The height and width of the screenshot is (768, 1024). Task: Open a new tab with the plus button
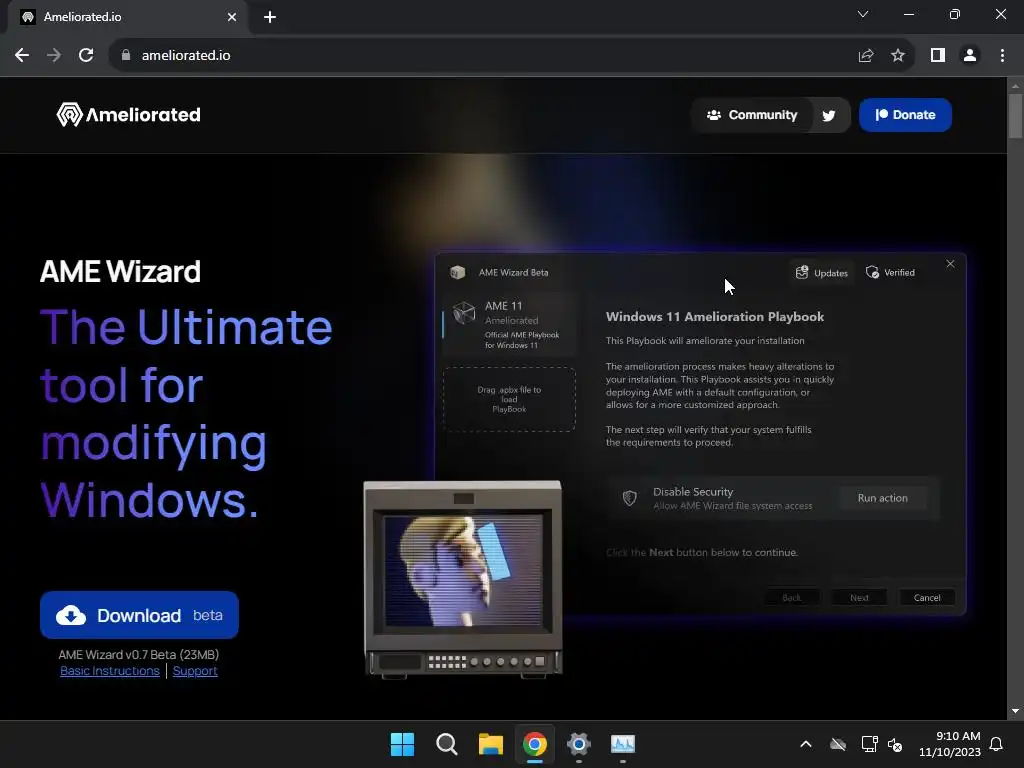270,17
